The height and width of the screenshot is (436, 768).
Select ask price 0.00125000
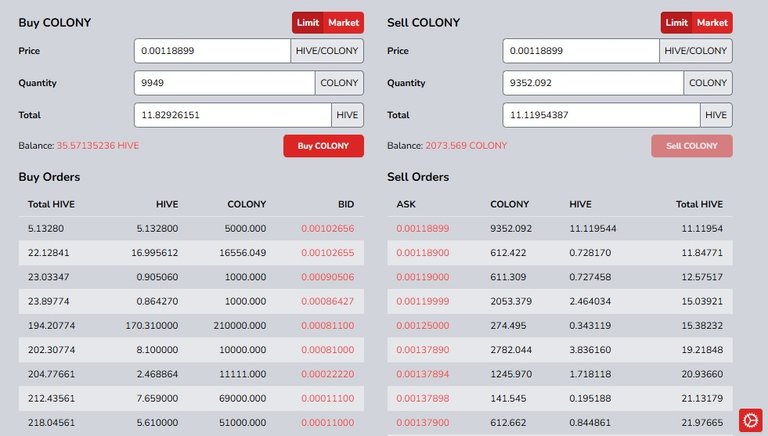click(x=423, y=324)
